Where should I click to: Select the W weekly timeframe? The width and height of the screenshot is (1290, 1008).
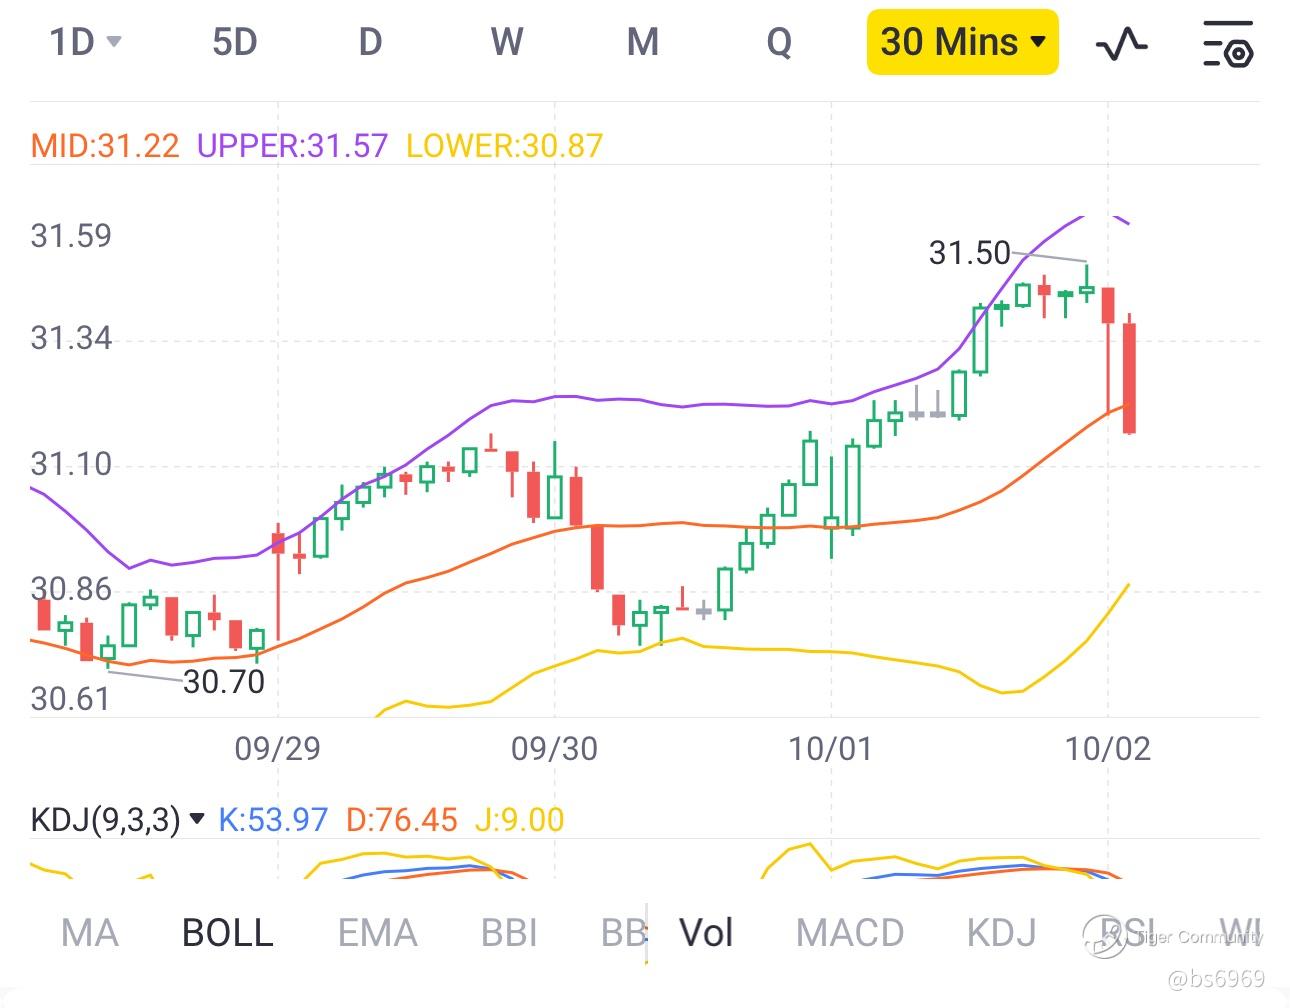point(506,42)
